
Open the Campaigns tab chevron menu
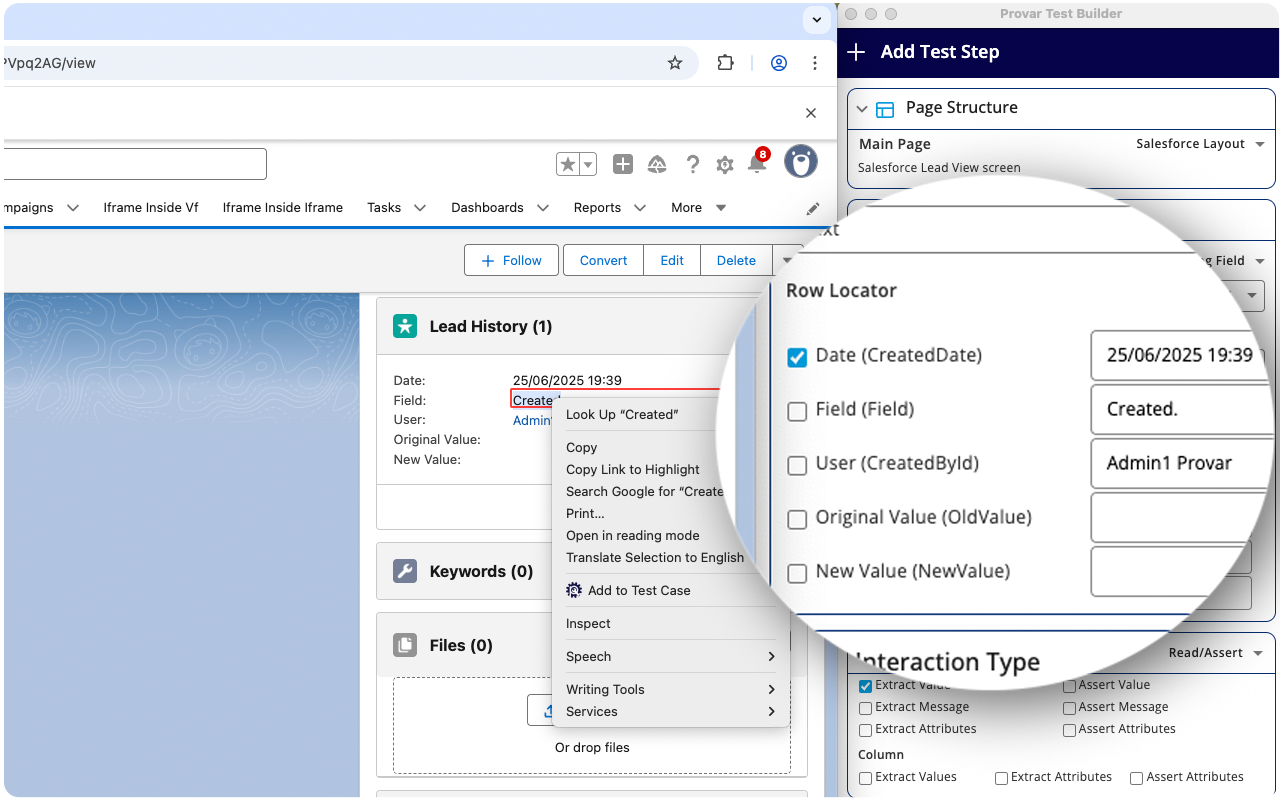coord(73,208)
